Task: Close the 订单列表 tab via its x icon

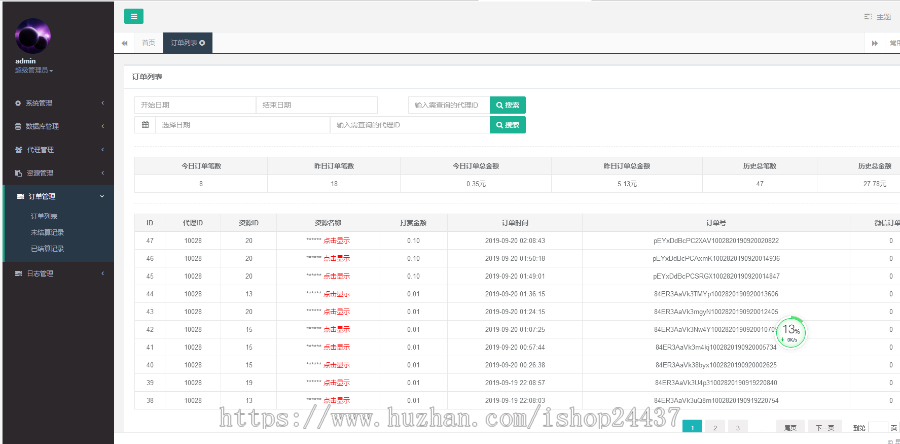Action: pos(203,43)
